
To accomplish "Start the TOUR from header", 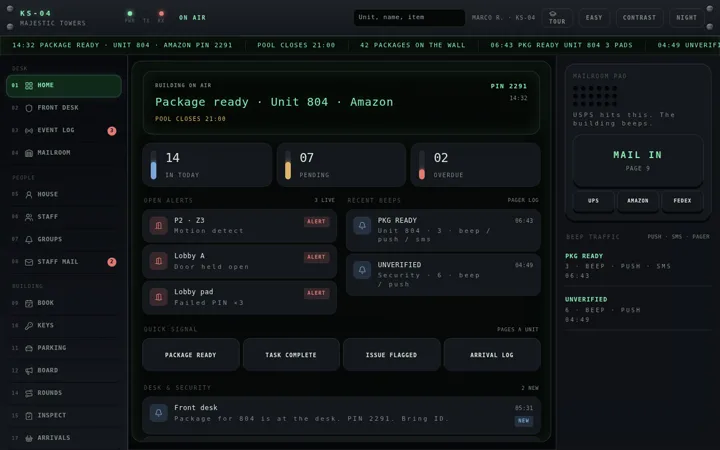I will 557,18.
